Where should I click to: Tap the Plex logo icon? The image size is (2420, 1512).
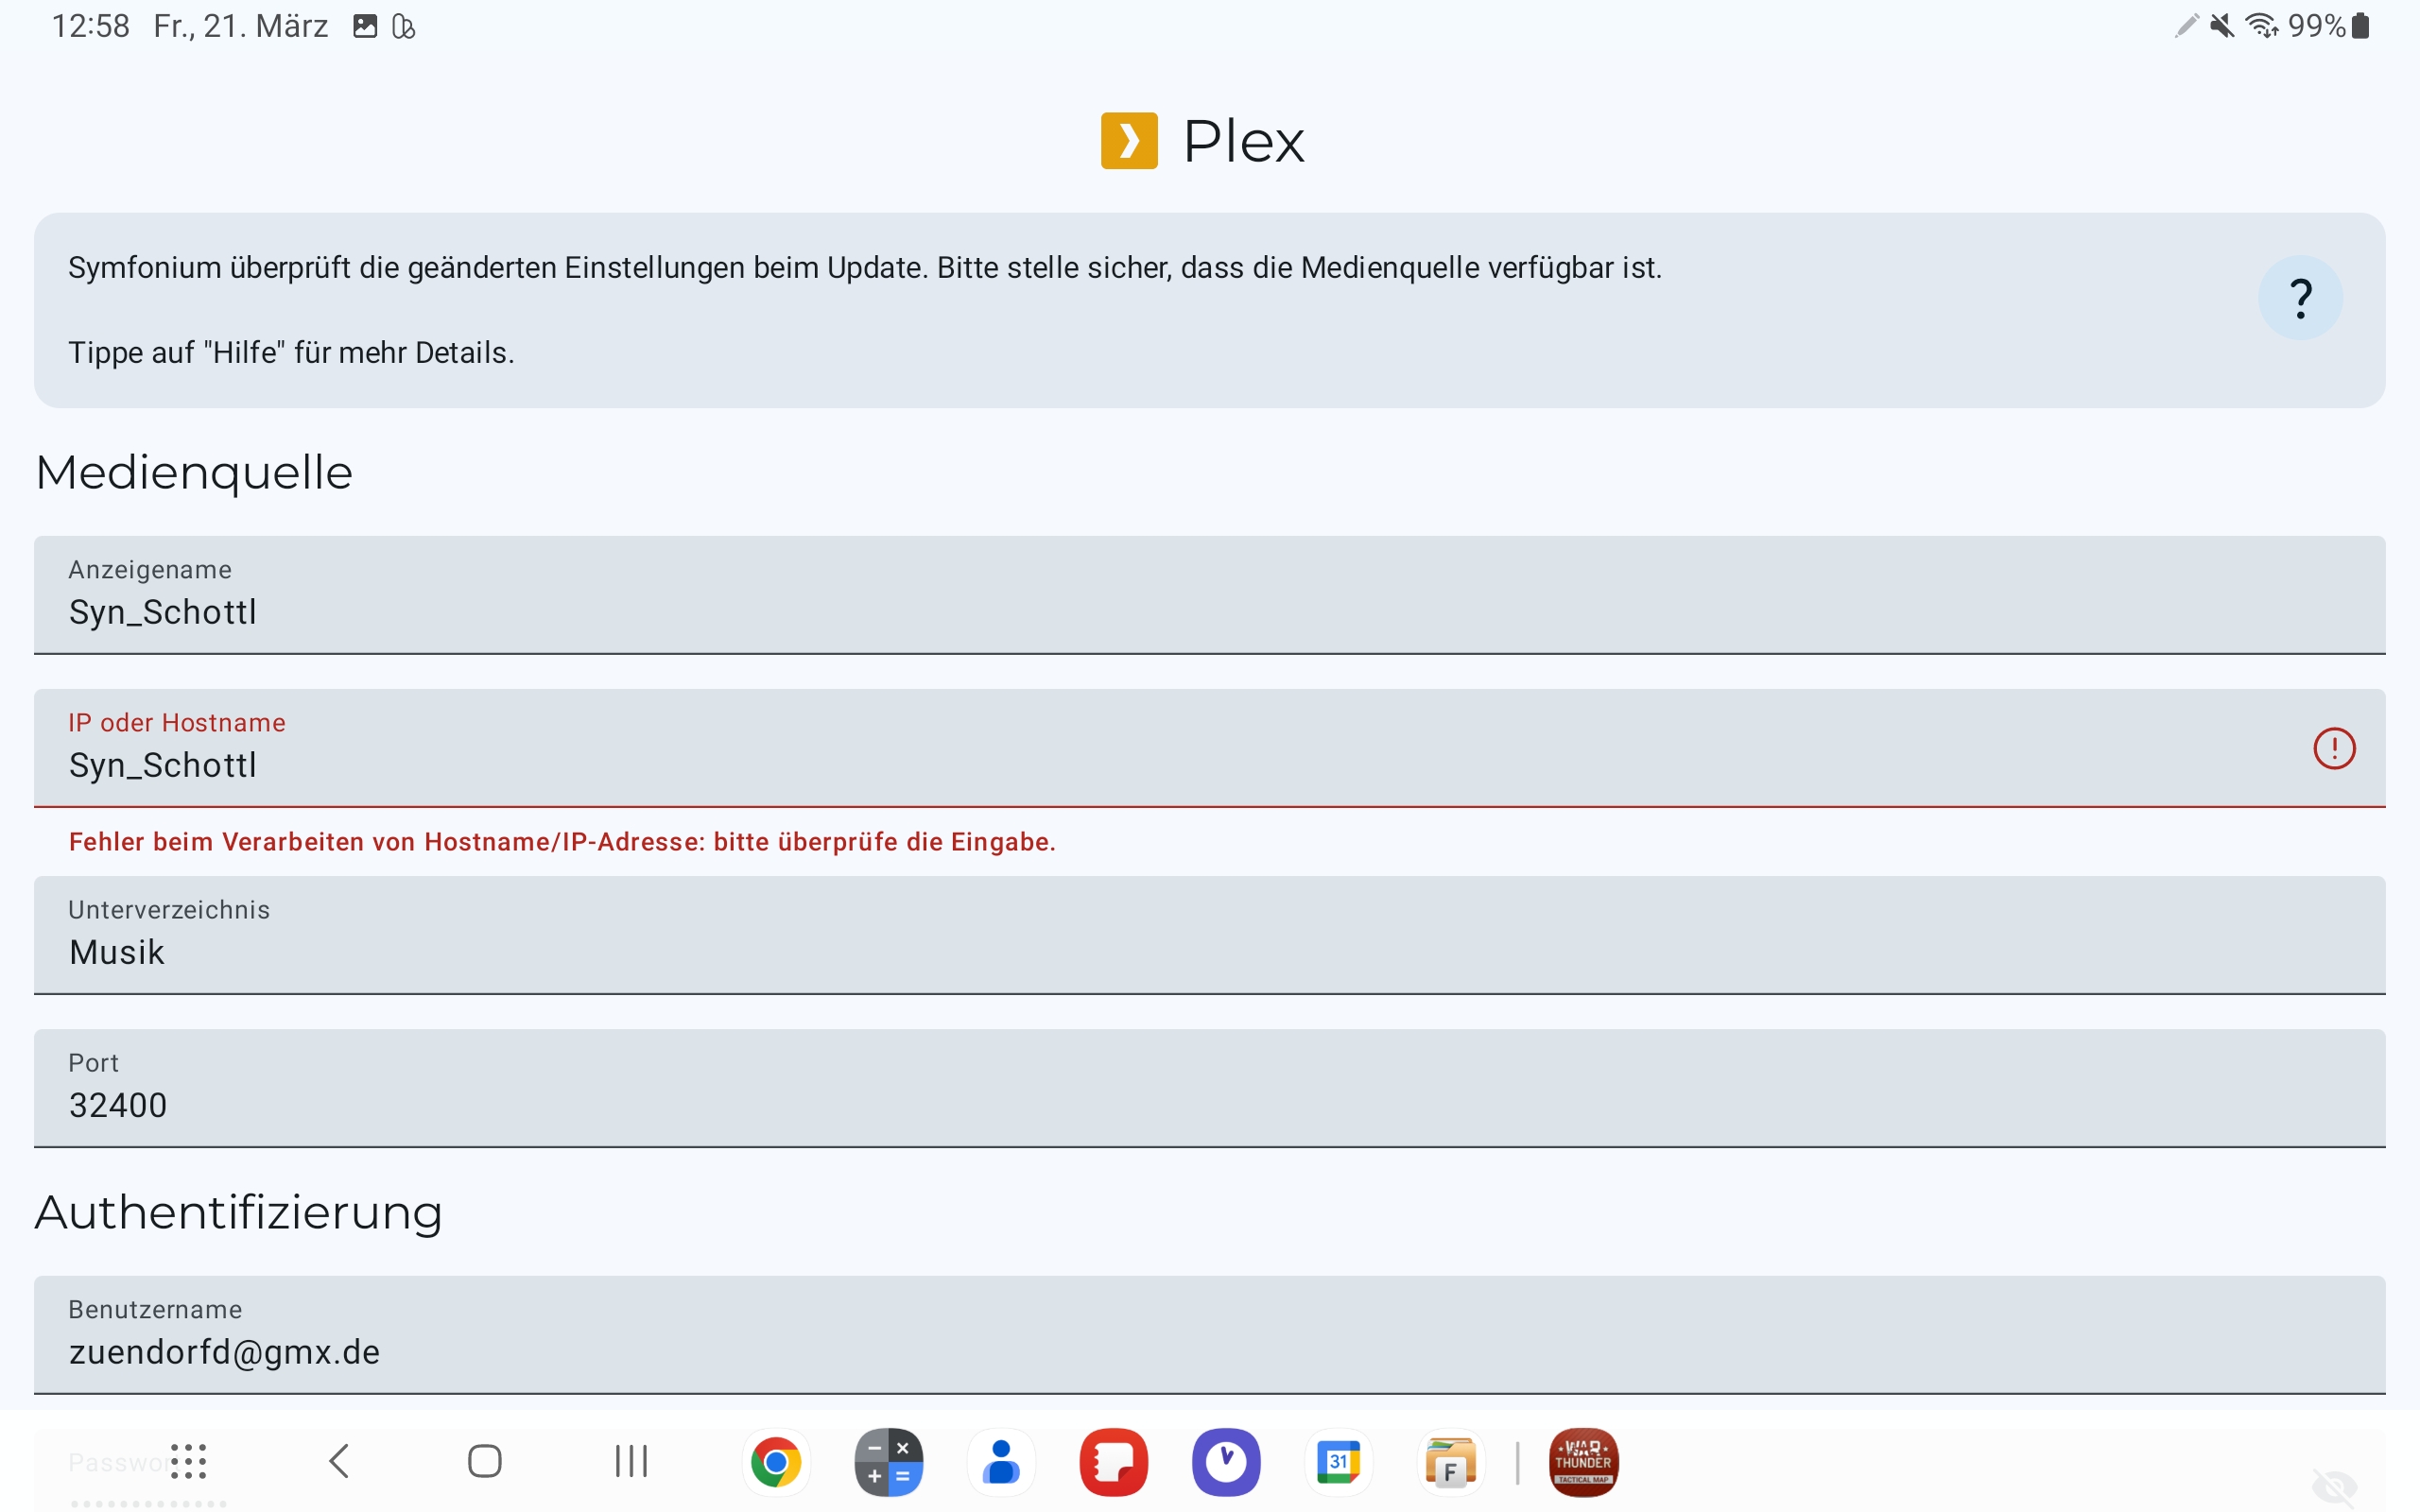tap(1129, 141)
